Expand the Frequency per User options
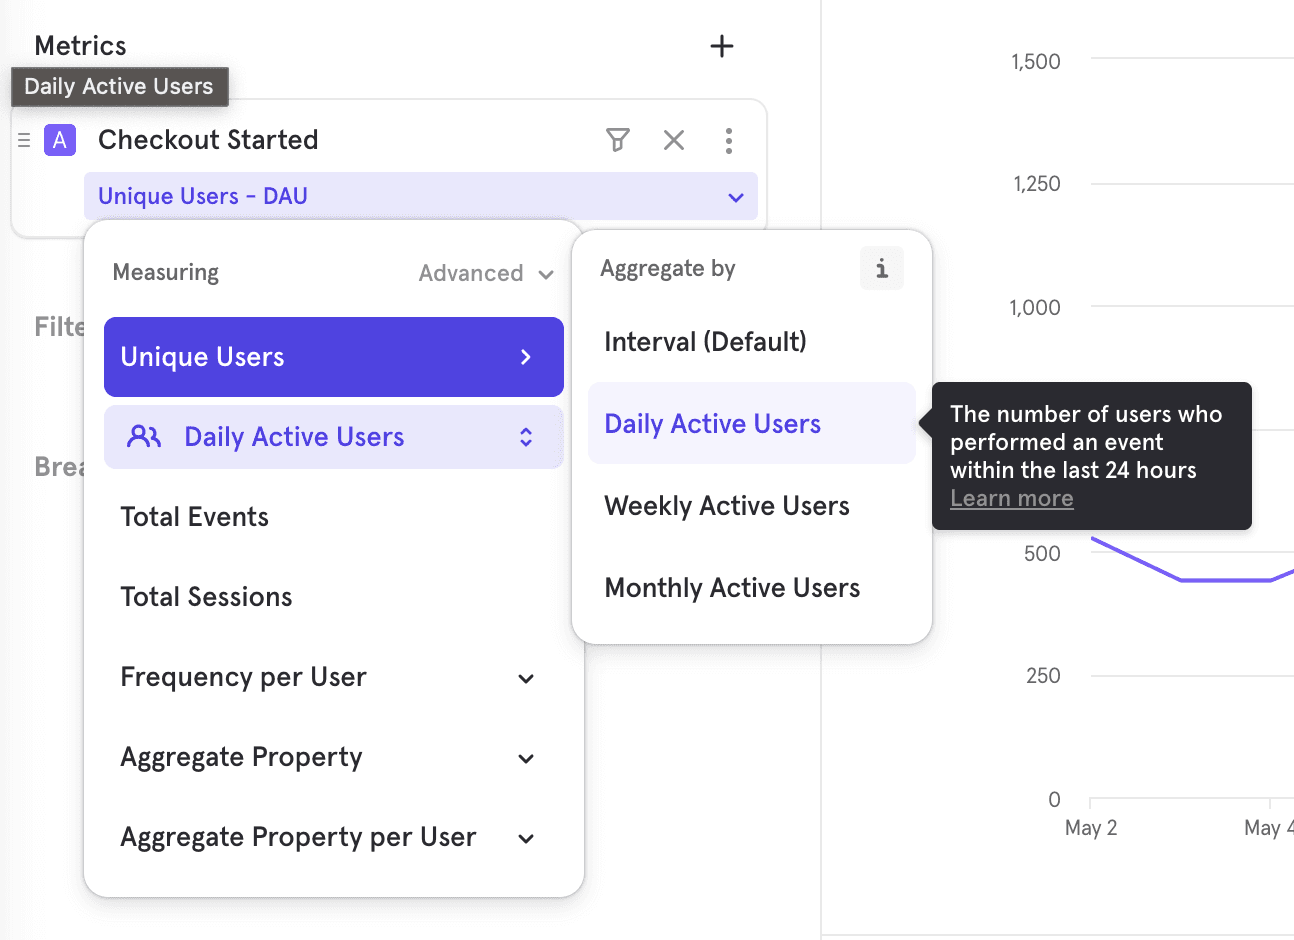The width and height of the screenshot is (1294, 940). [526, 678]
